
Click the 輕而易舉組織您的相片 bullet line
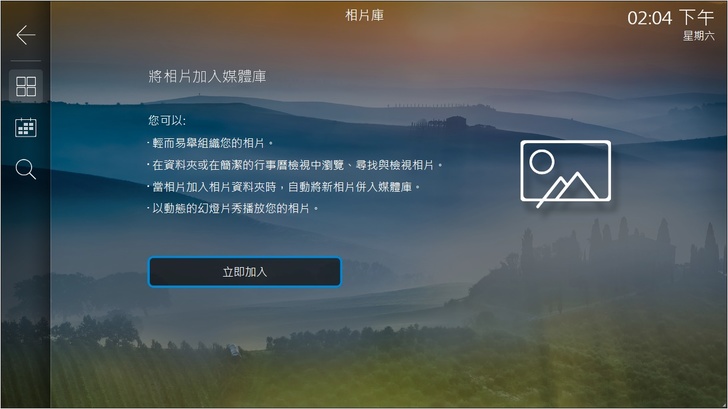click(210, 143)
